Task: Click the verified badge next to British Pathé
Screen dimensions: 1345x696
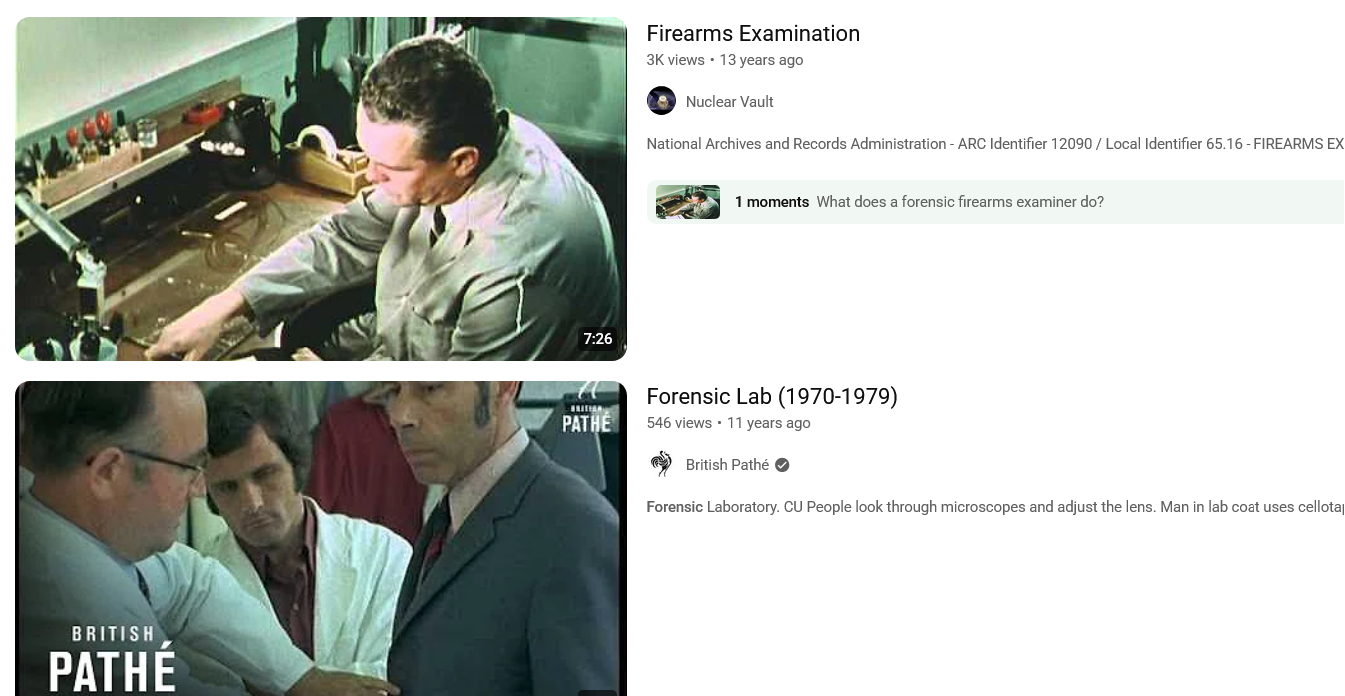Action: 782,465
